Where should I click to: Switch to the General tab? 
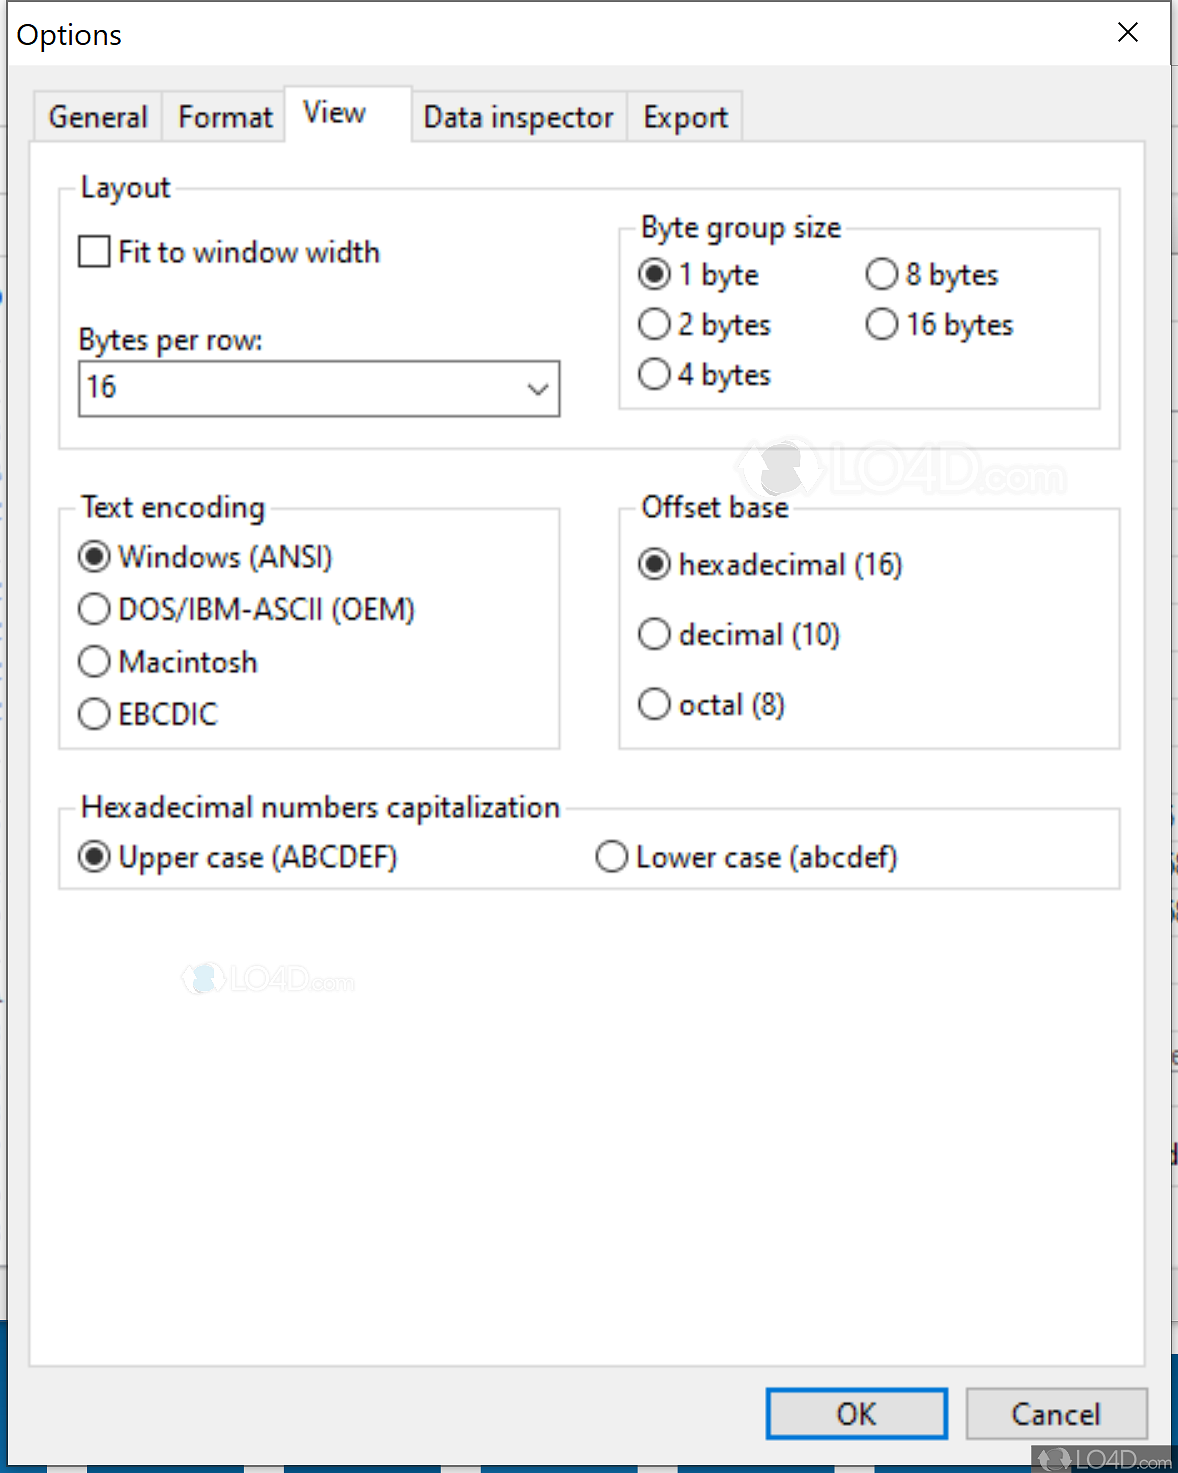(x=97, y=117)
